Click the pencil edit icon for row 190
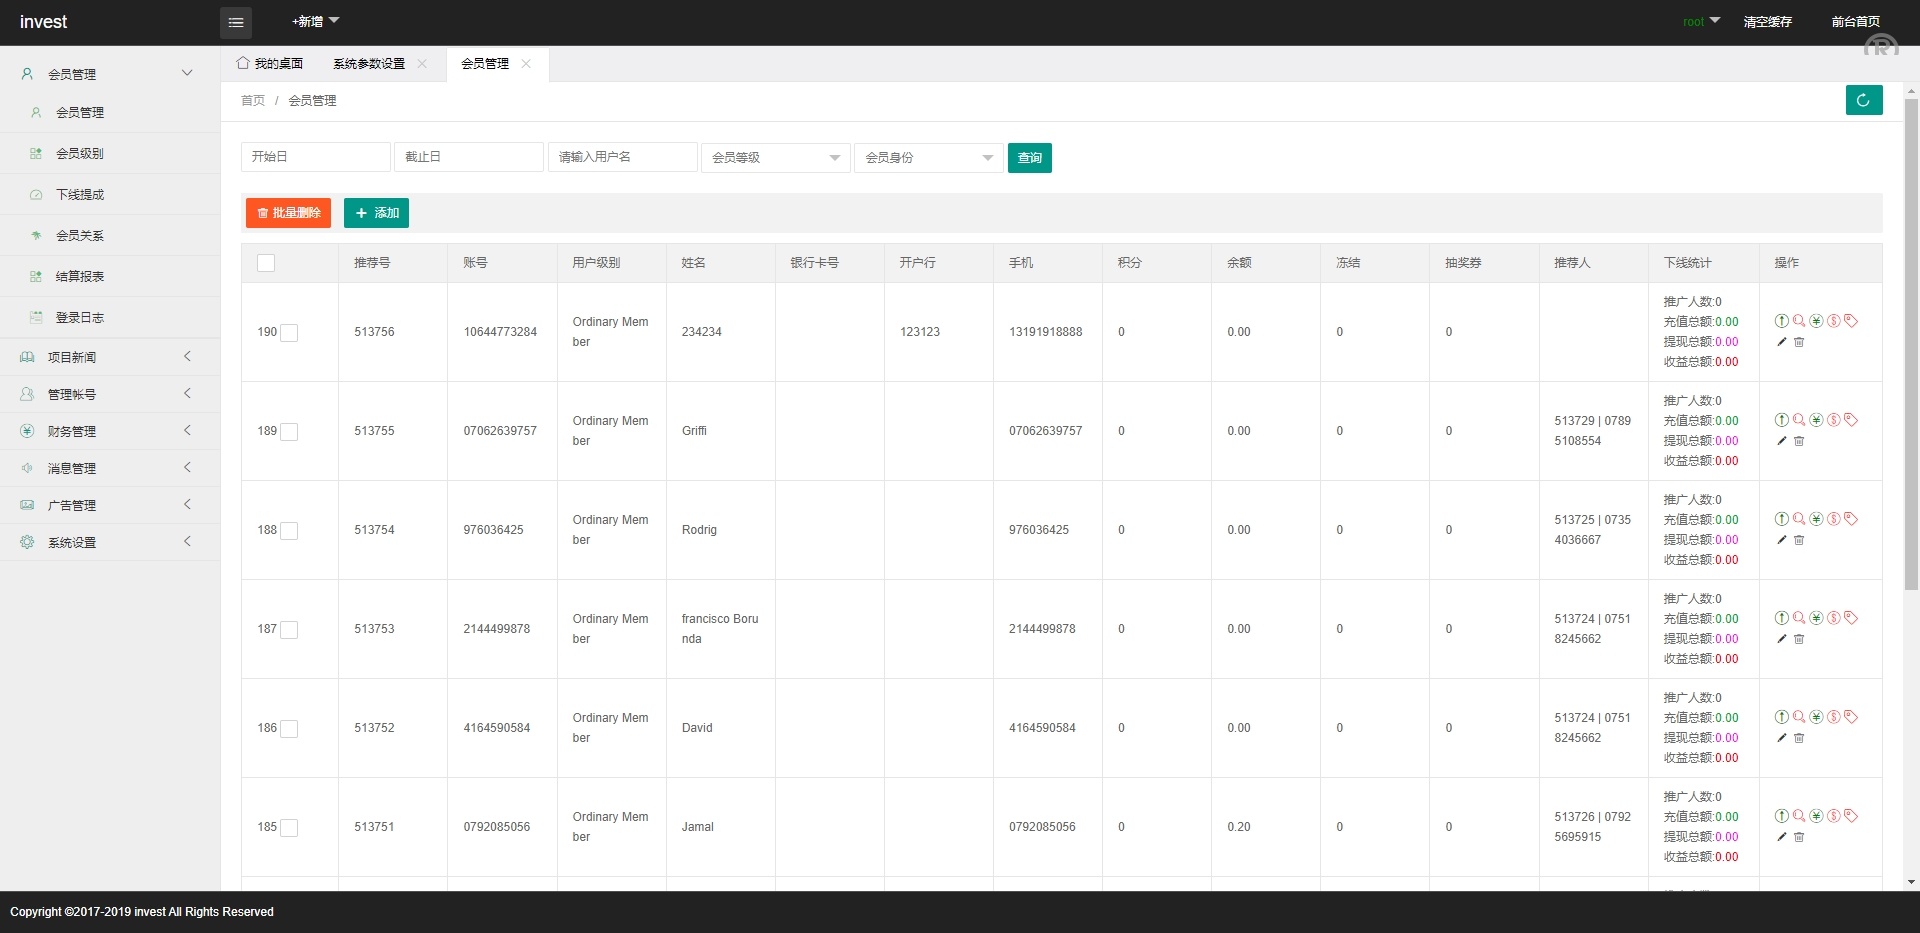 (1781, 342)
